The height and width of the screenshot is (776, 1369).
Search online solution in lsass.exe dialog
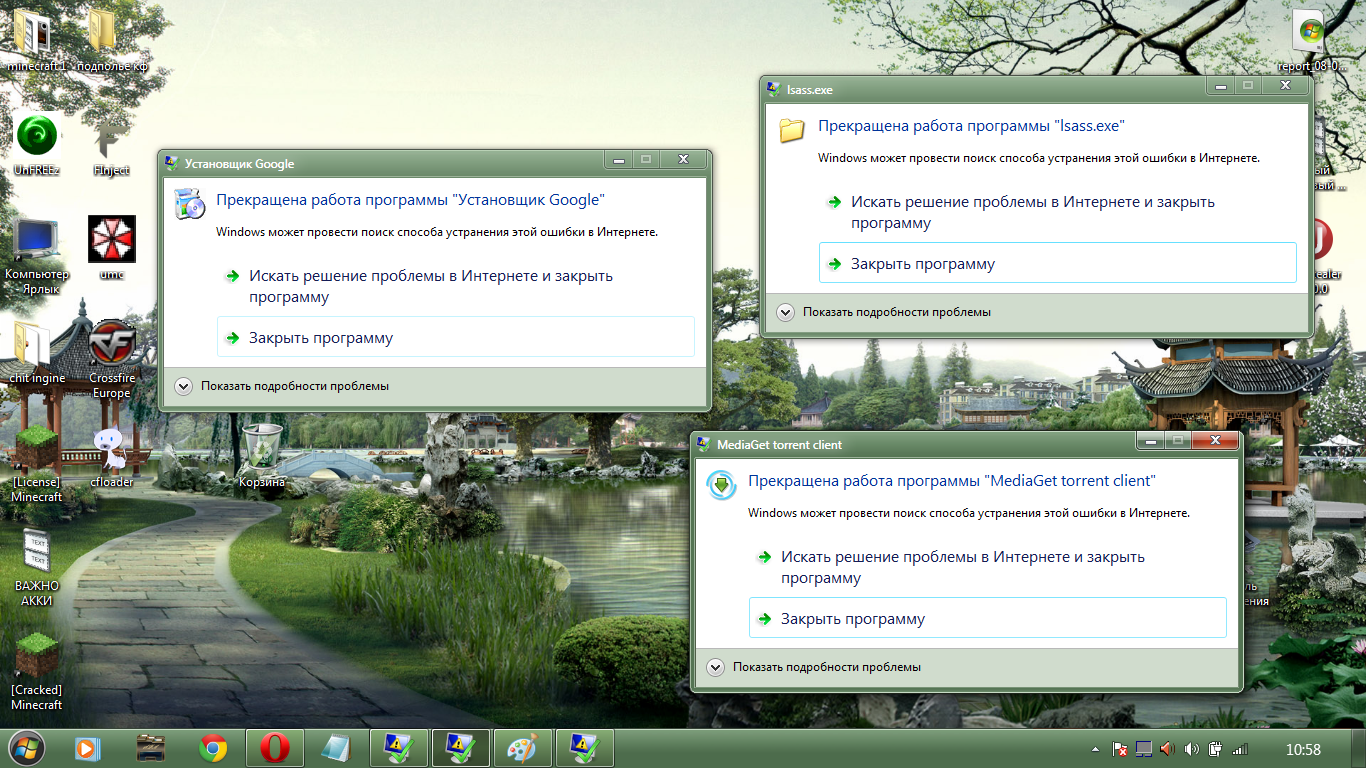[x=1058, y=212]
